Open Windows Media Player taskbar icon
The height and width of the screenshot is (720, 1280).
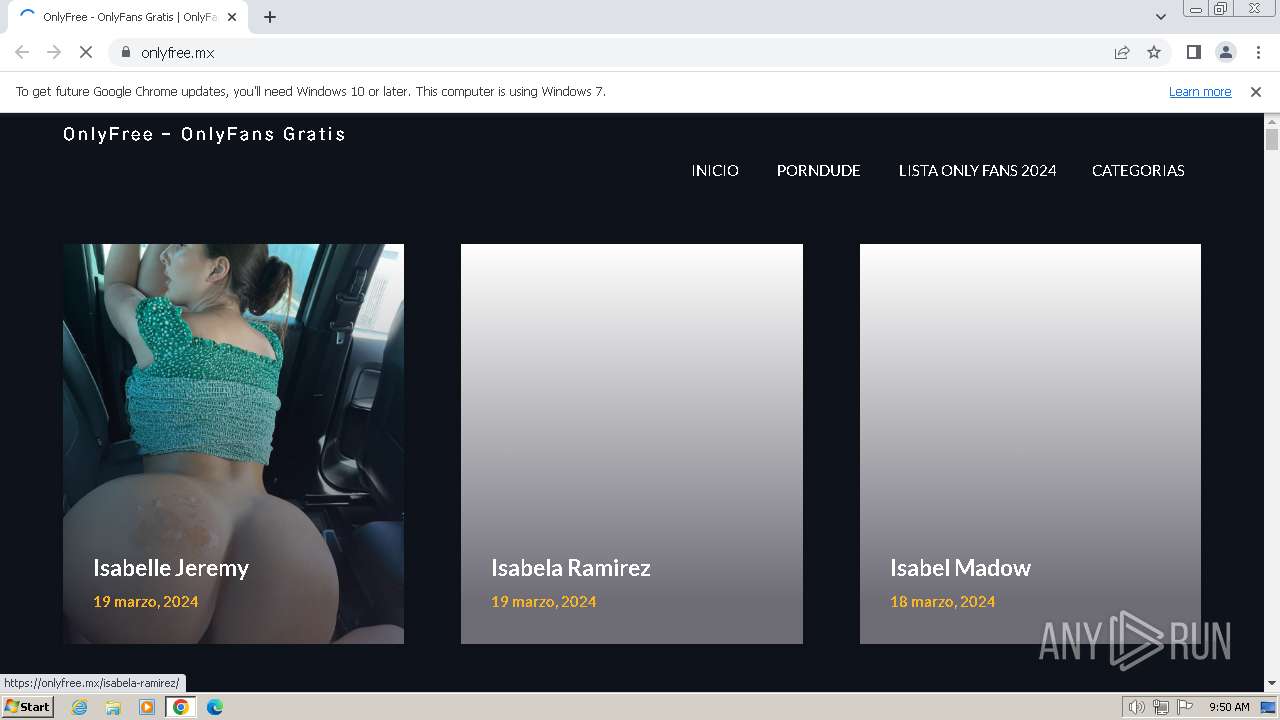[x=147, y=707]
